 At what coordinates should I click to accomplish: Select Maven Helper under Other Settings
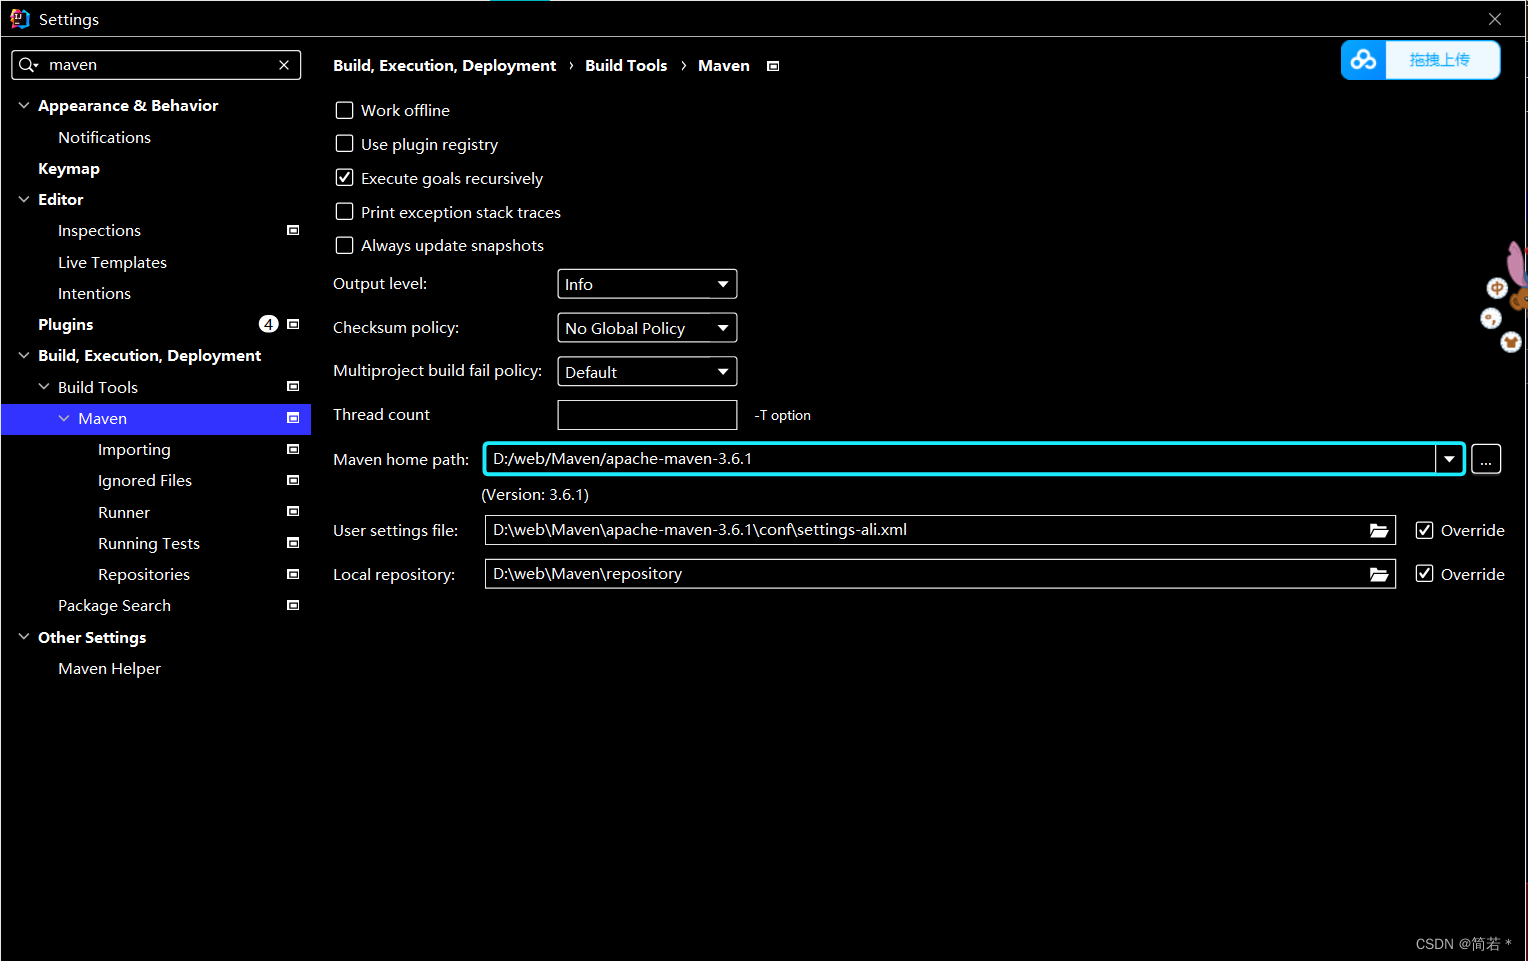[x=109, y=668]
